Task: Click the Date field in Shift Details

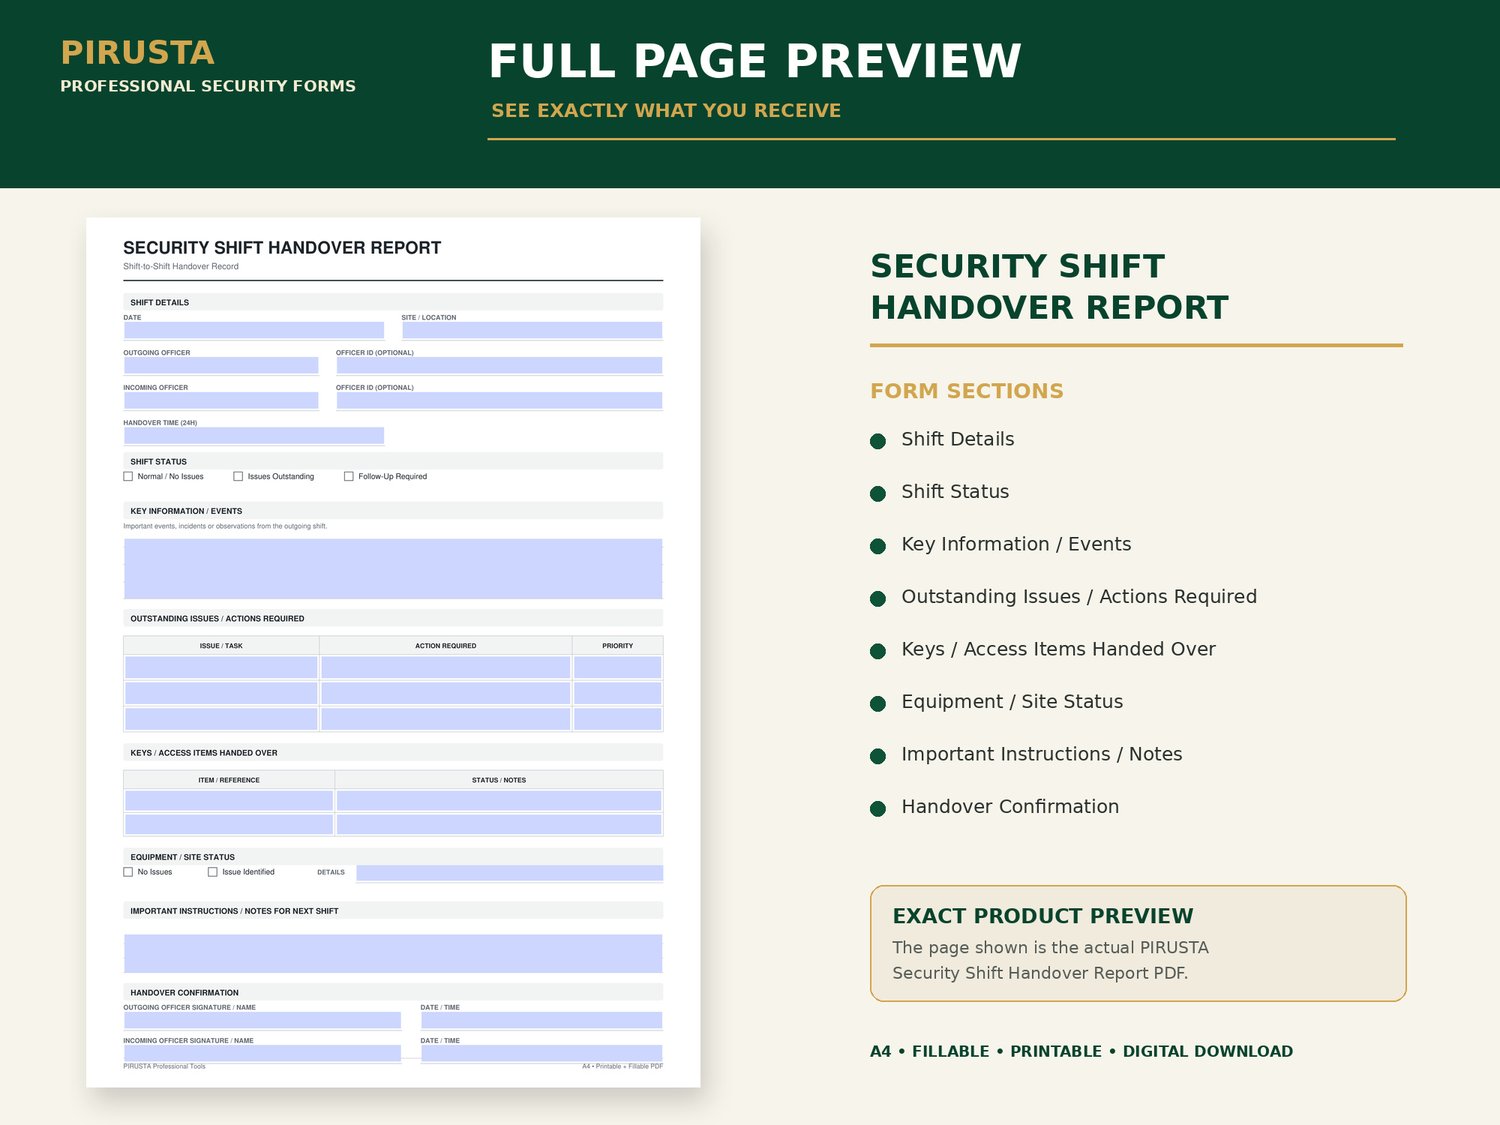Action: tap(254, 330)
